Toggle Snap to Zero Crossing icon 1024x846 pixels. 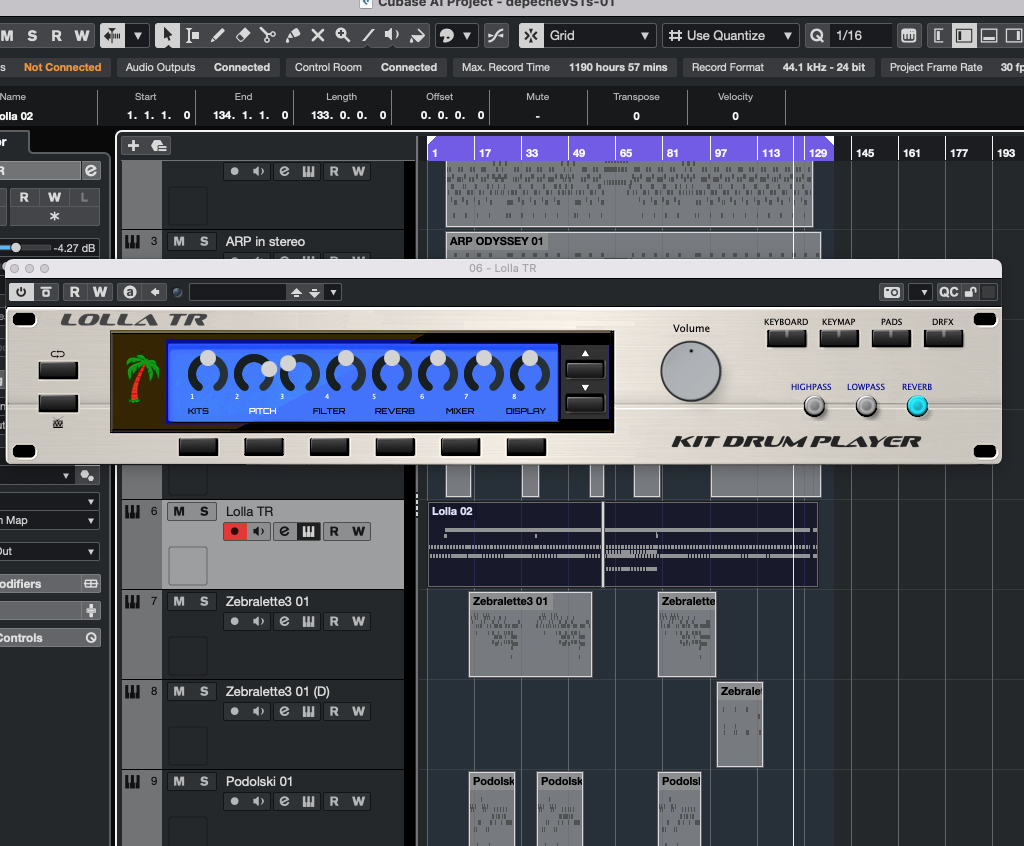click(496, 35)
